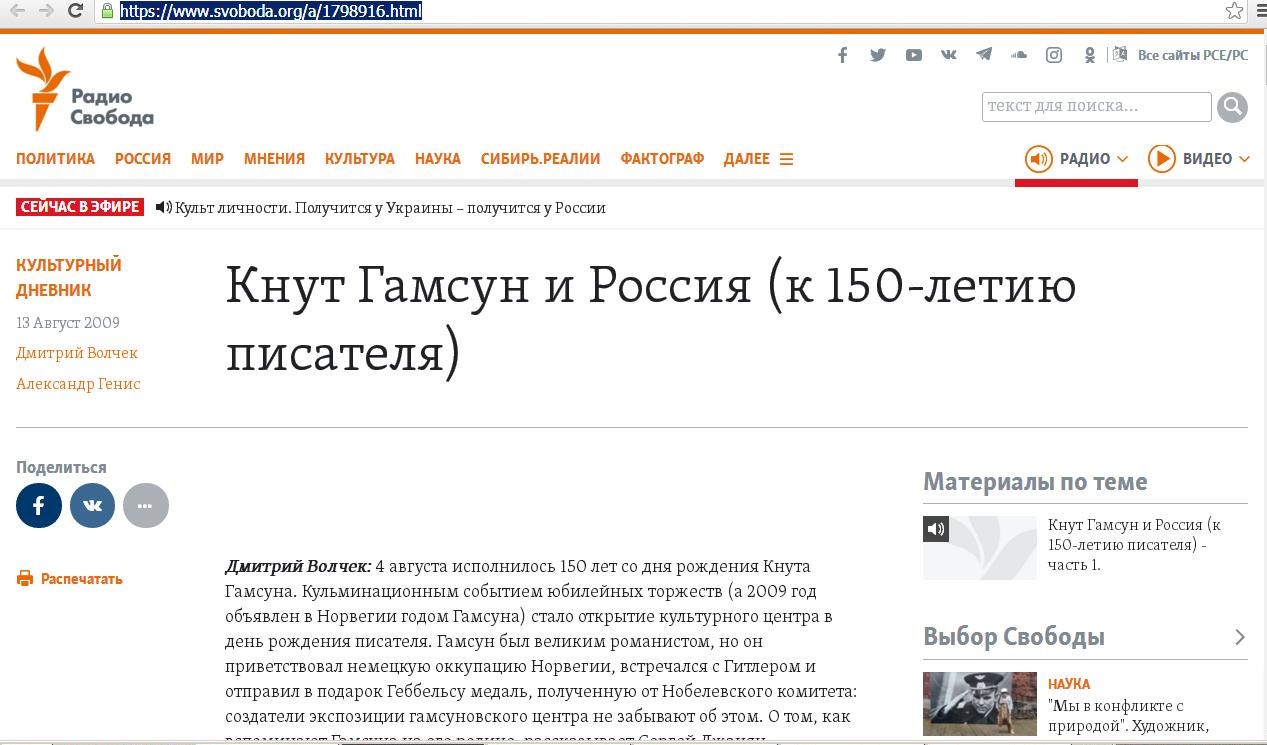Open the ДАЛЕЕ menu
This screenshot has width=1267, height=745.
pos(747,159)
